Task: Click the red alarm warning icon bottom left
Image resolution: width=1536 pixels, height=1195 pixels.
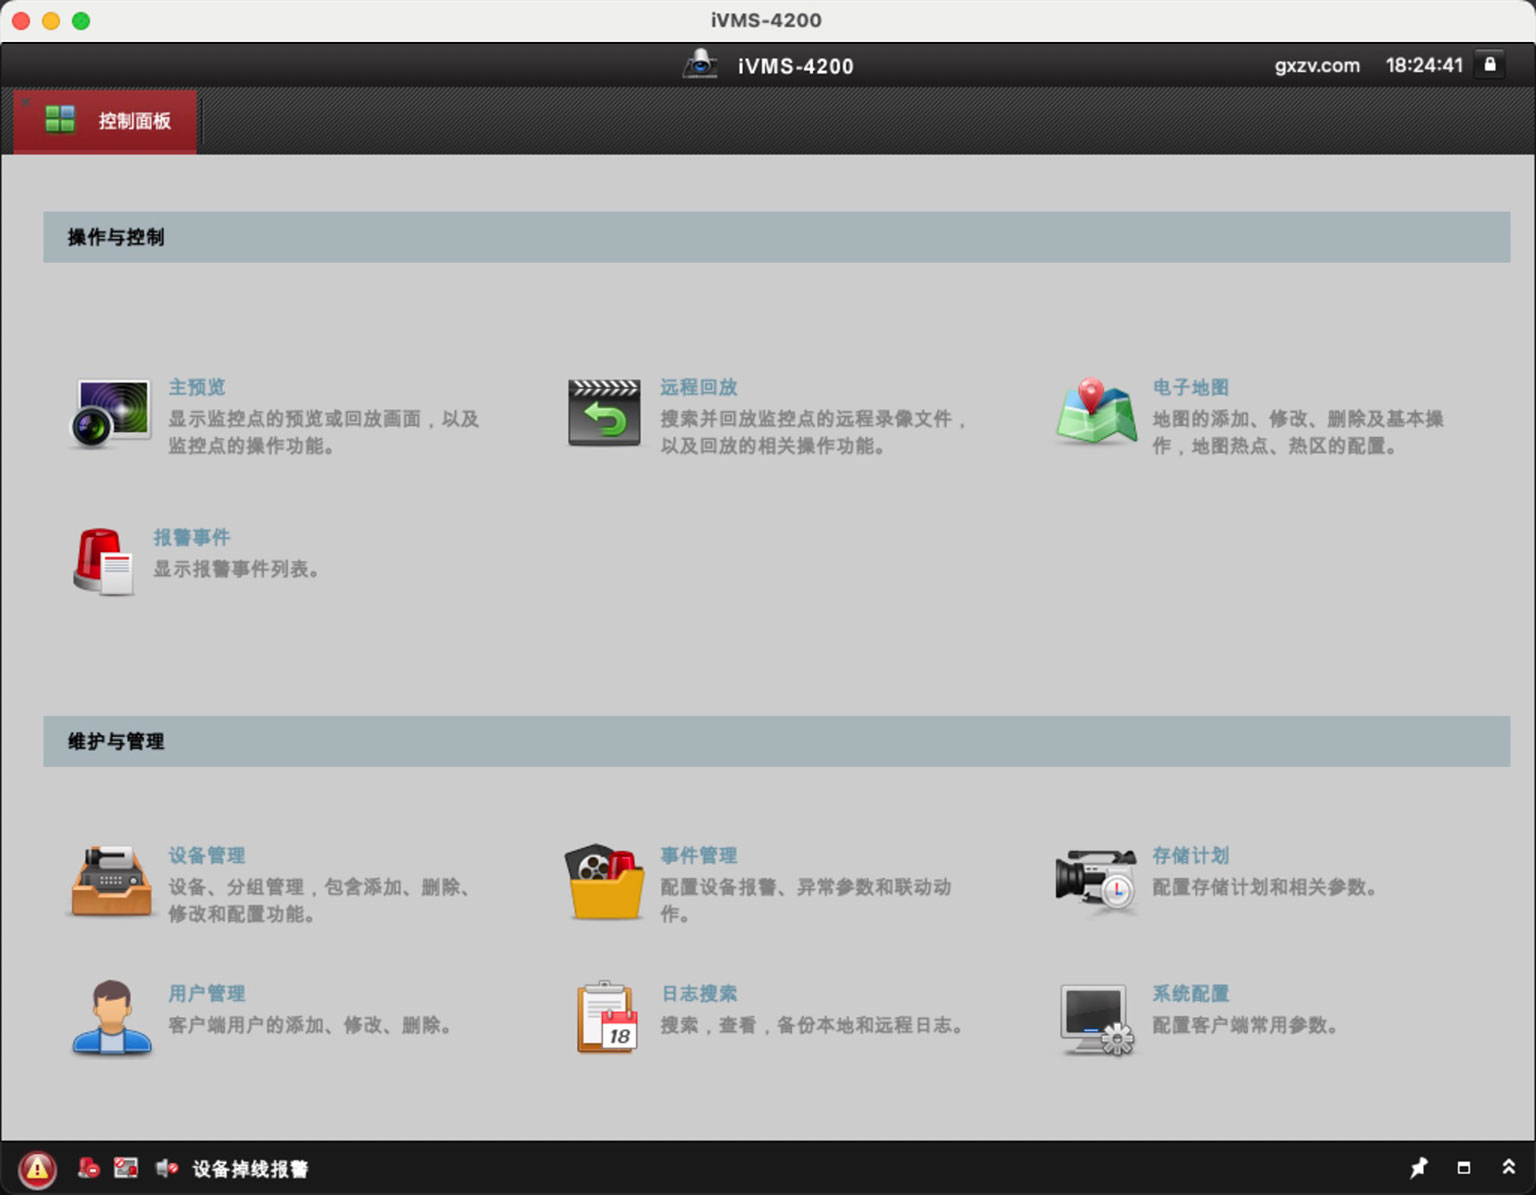Action: (37, 1168)
